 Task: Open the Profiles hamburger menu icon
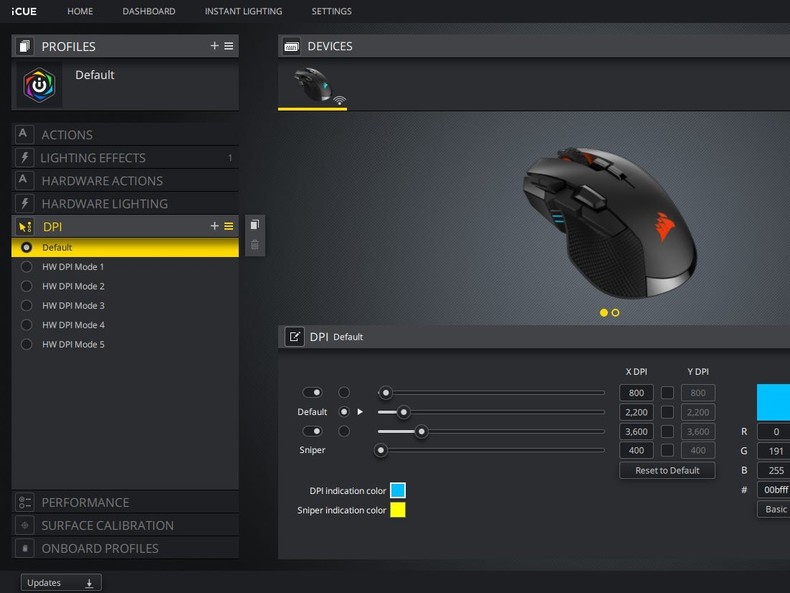click(x=229, y=46)
